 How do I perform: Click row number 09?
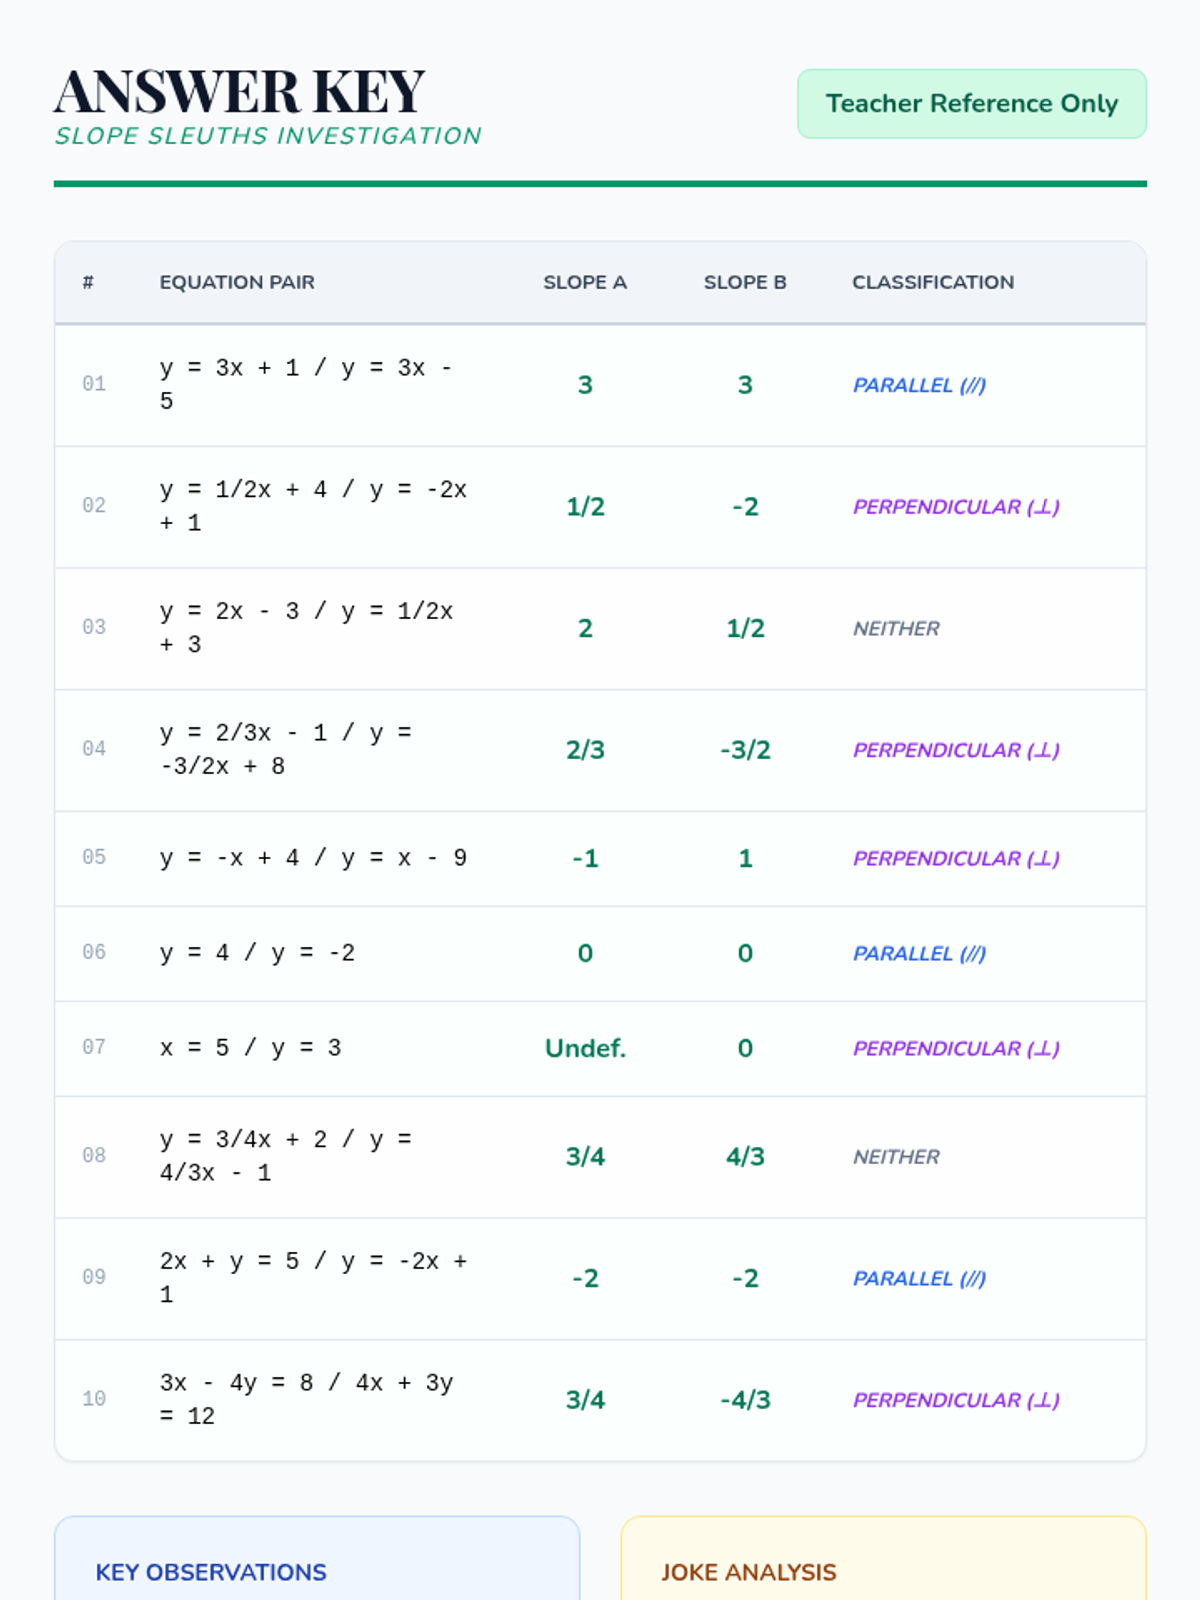click(x=94, y=1277)
